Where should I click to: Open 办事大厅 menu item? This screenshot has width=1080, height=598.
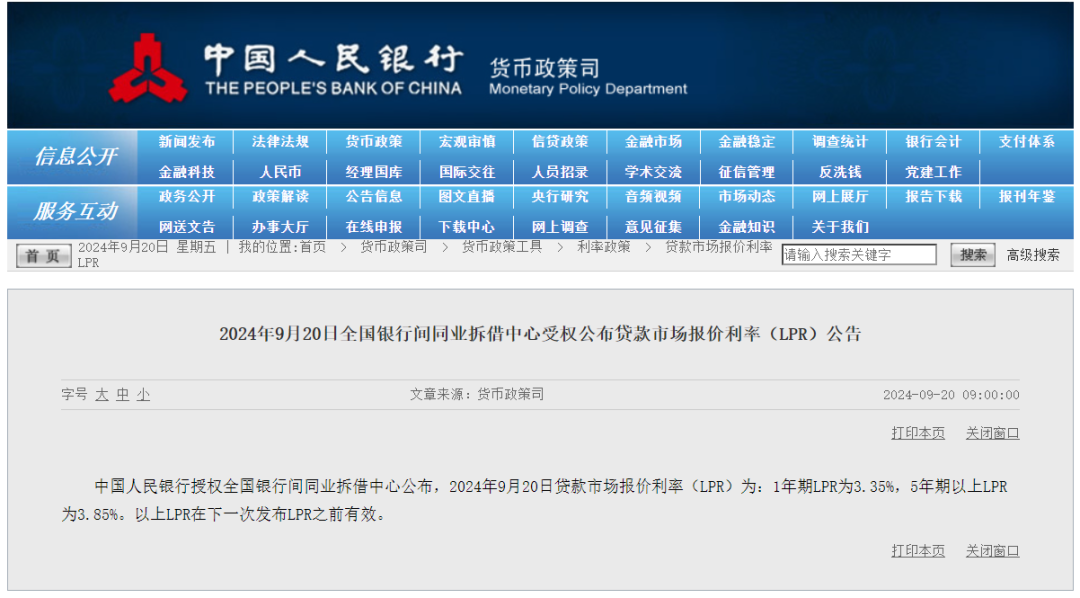[280, 227]
